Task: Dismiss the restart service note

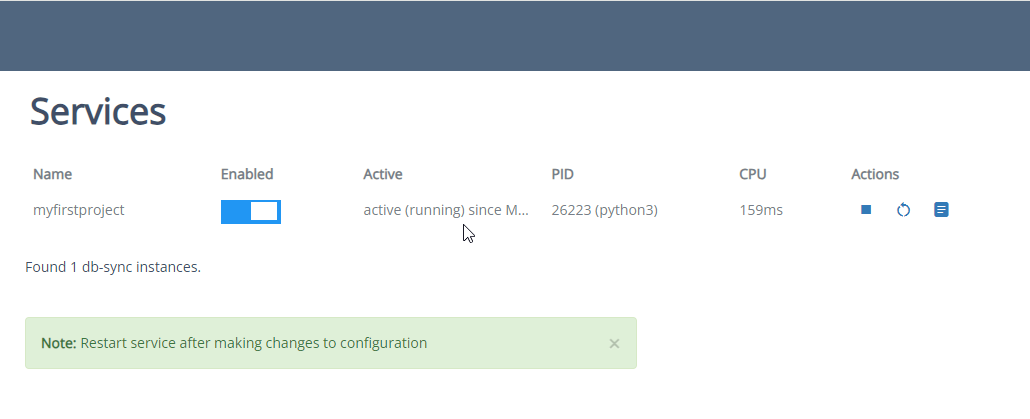Action: pos(614,343)
